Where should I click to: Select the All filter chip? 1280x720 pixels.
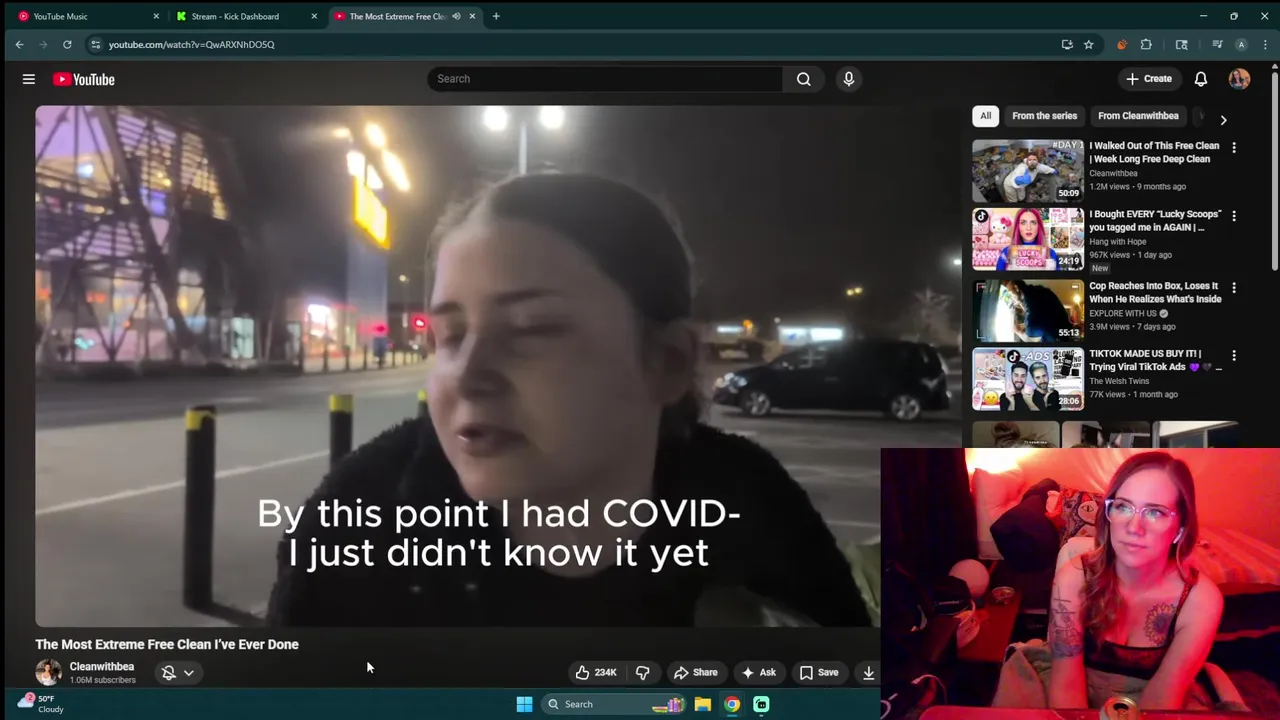click(x=985, y=116)
